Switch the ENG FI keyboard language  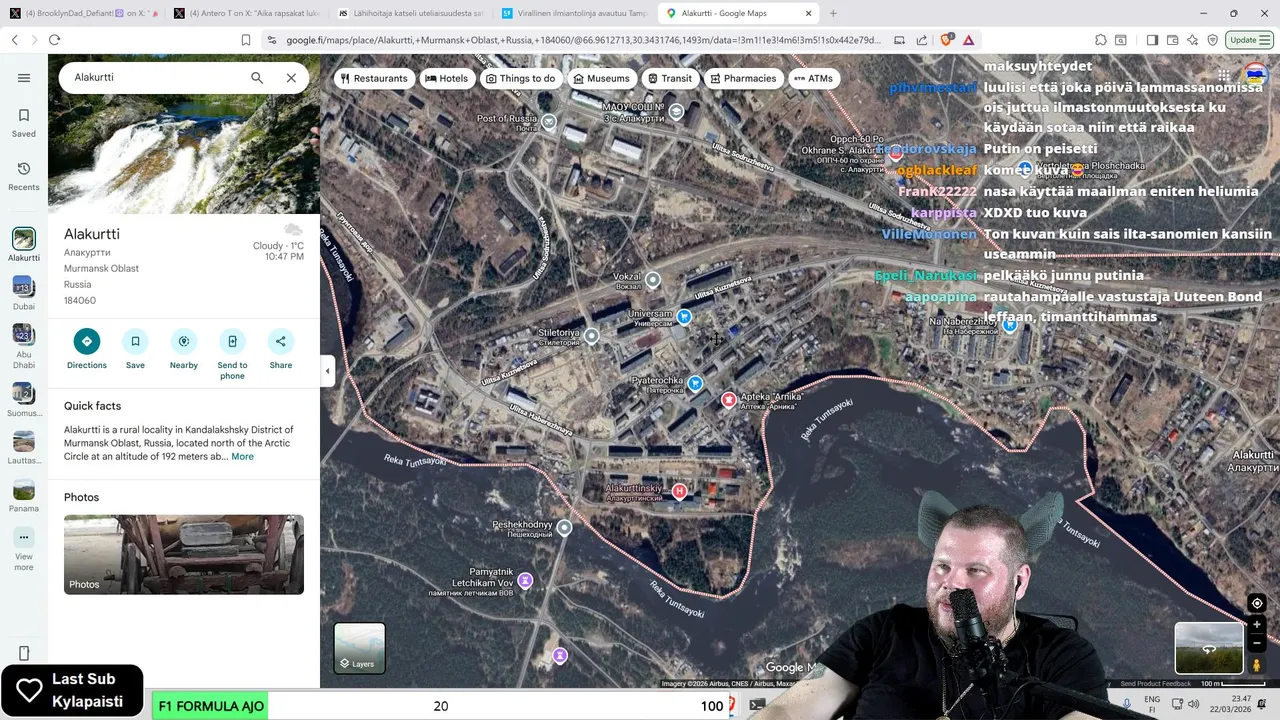click(1152, 704)
